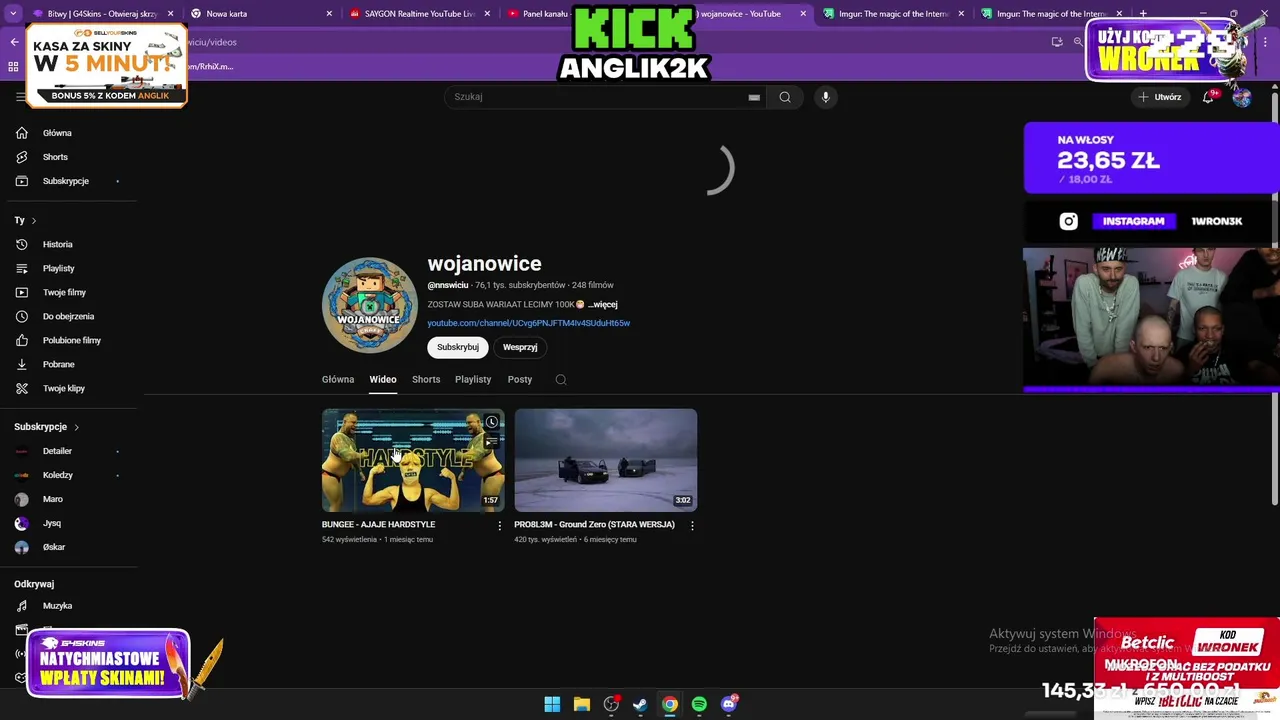The width and height of the screenshot is (1280, 720).
Task: Open the youtube.com/channel link
Action: click(529, 323)
